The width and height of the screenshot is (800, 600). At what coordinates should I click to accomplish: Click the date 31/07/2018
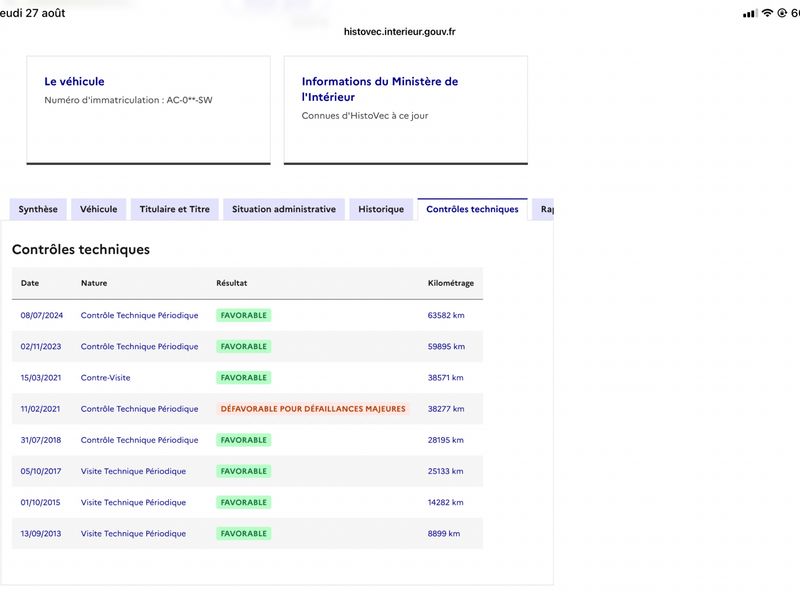(41, 440)
